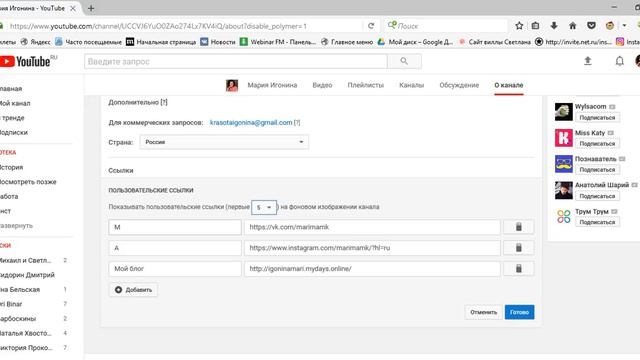Subscribe to Miss Katy
Image resolution: width=640 pixels, height=360 pixels.
coord(597,144)
